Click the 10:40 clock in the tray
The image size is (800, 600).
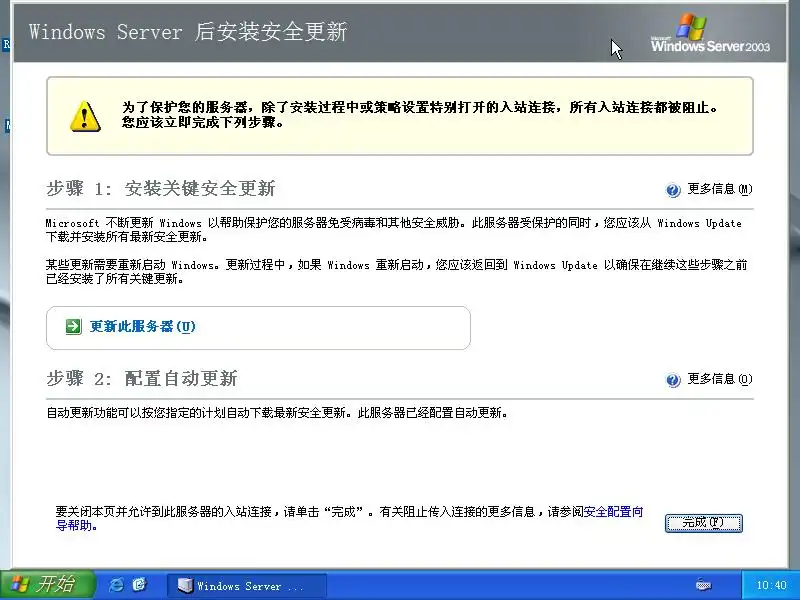click(x=771, y=585)
